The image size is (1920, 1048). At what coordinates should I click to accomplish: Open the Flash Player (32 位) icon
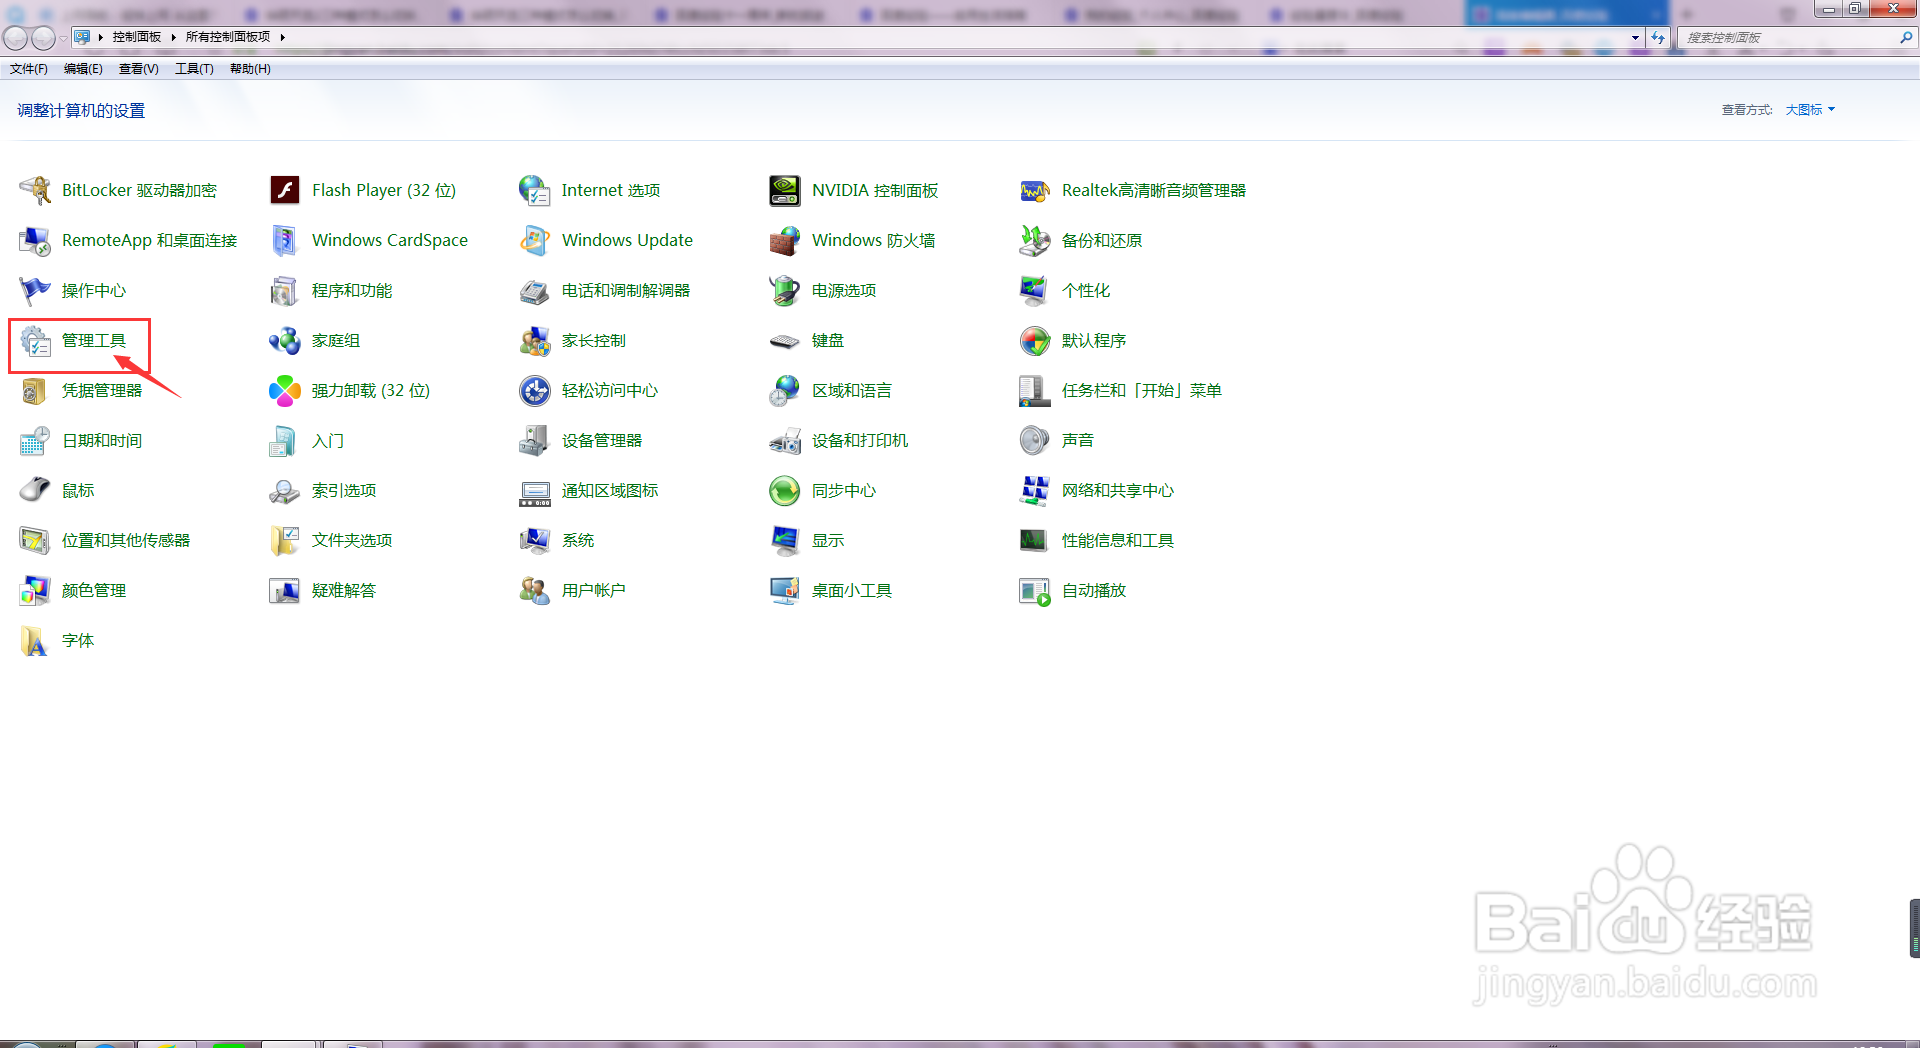click(x=285, y=190)
